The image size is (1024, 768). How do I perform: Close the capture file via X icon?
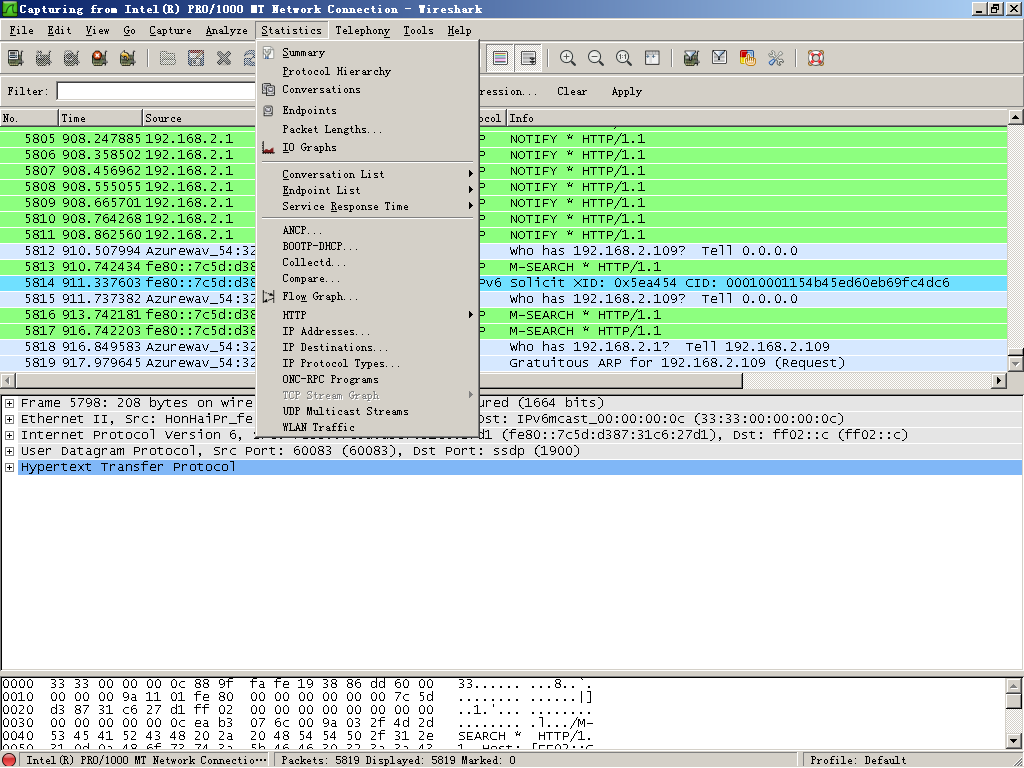(224, 58)
